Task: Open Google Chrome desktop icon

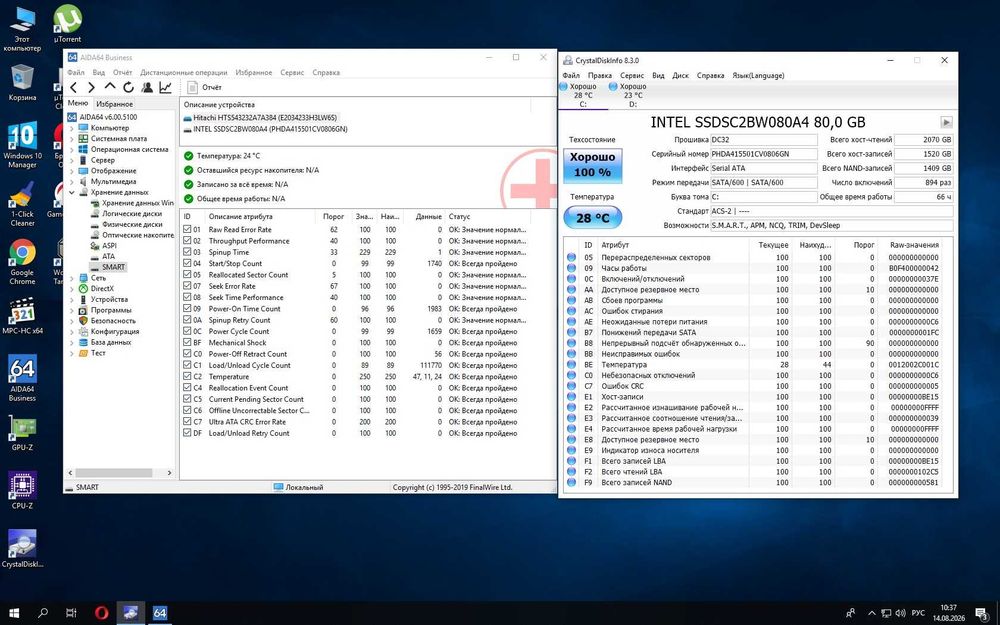Action: point(22,262)
